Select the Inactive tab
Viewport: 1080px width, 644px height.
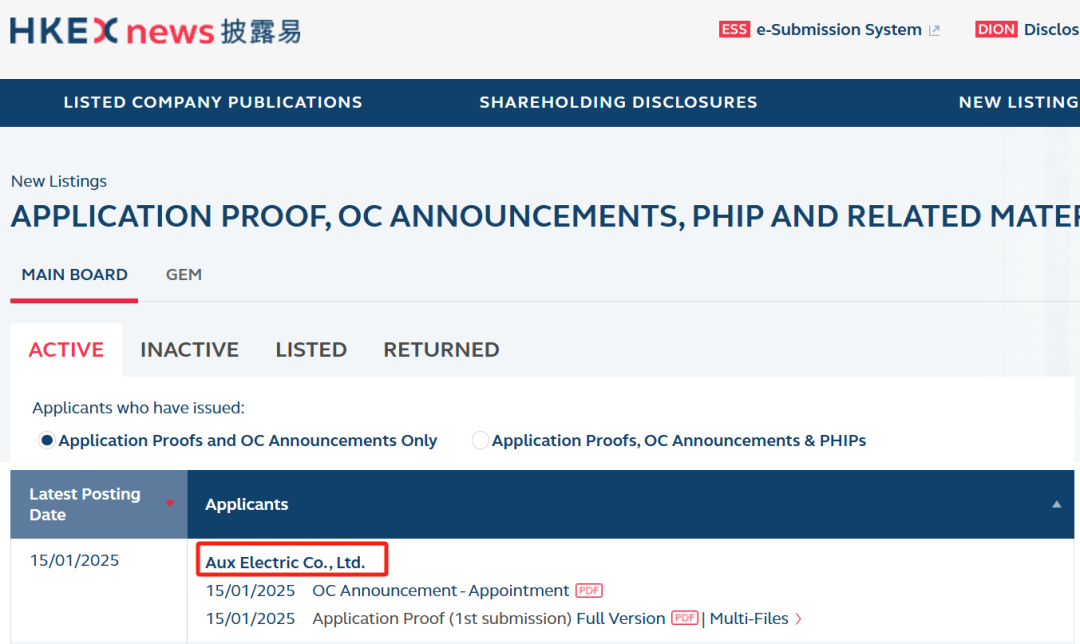click(x=189, y=350)
